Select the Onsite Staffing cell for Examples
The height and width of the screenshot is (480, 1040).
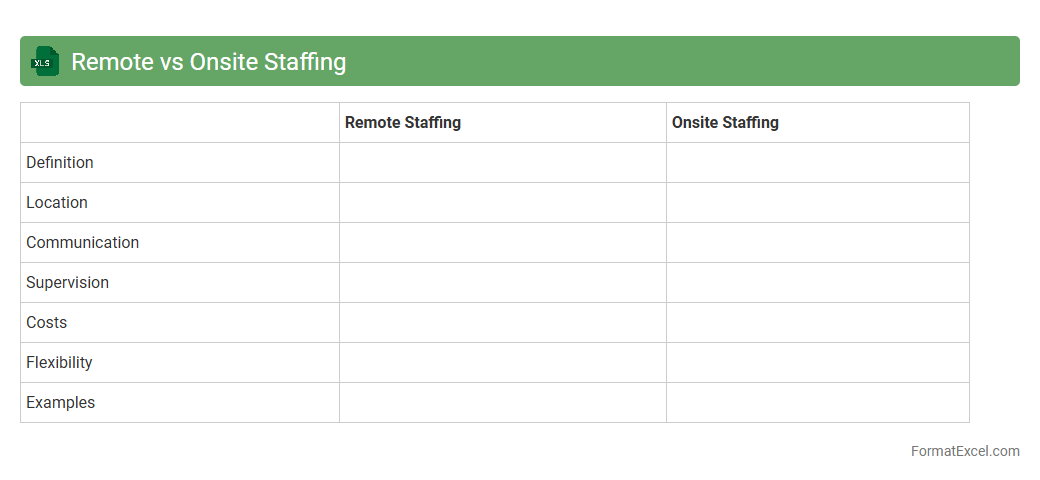tap(818, 403)
